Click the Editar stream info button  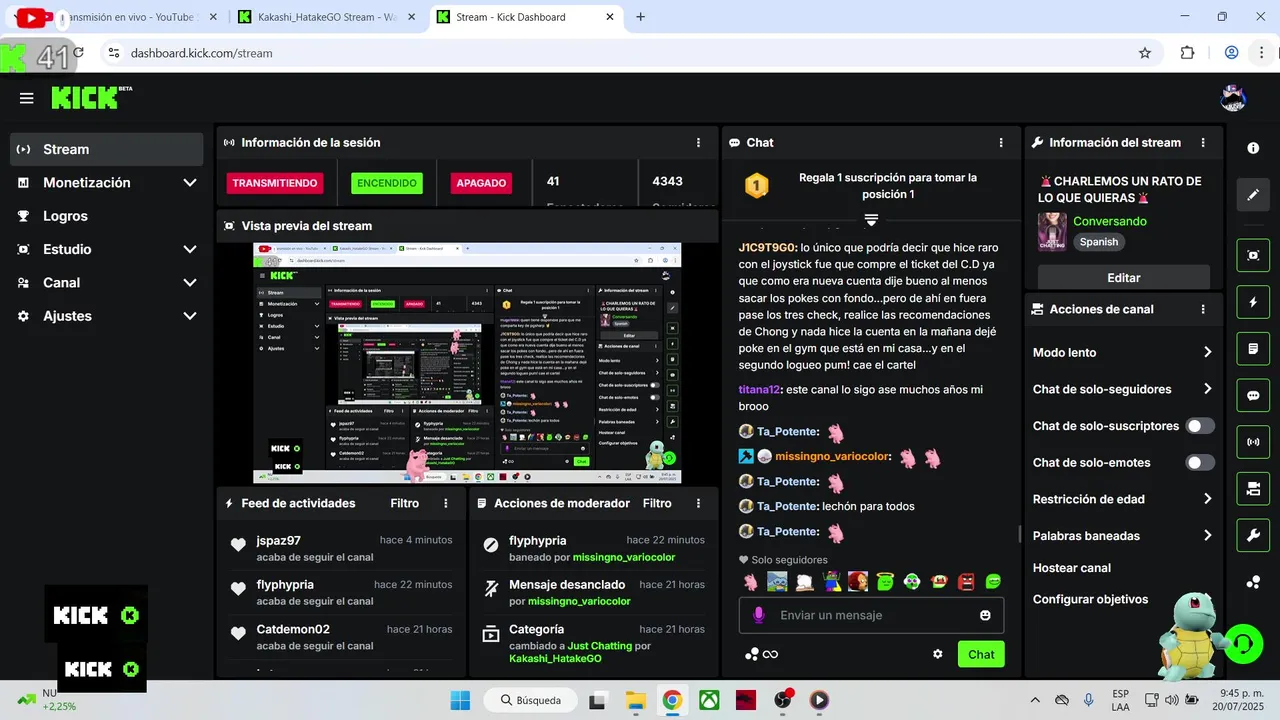(x=1124, y=277)
